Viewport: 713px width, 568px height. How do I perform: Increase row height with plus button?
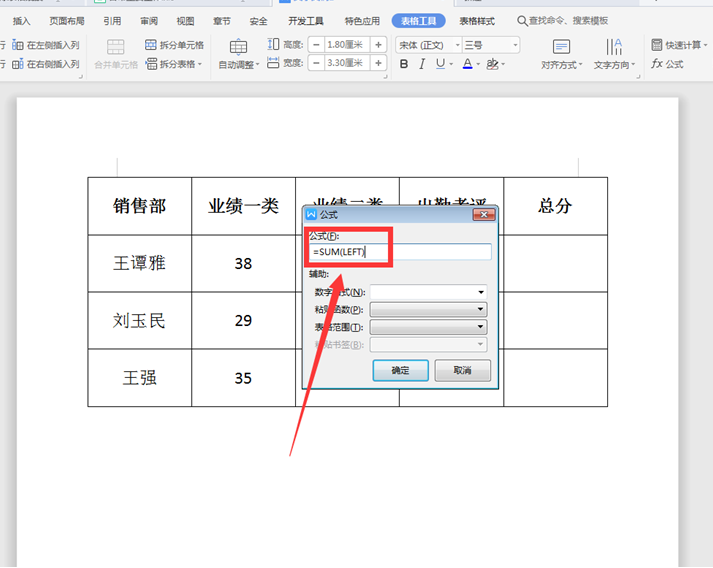(x=378, y=45)
